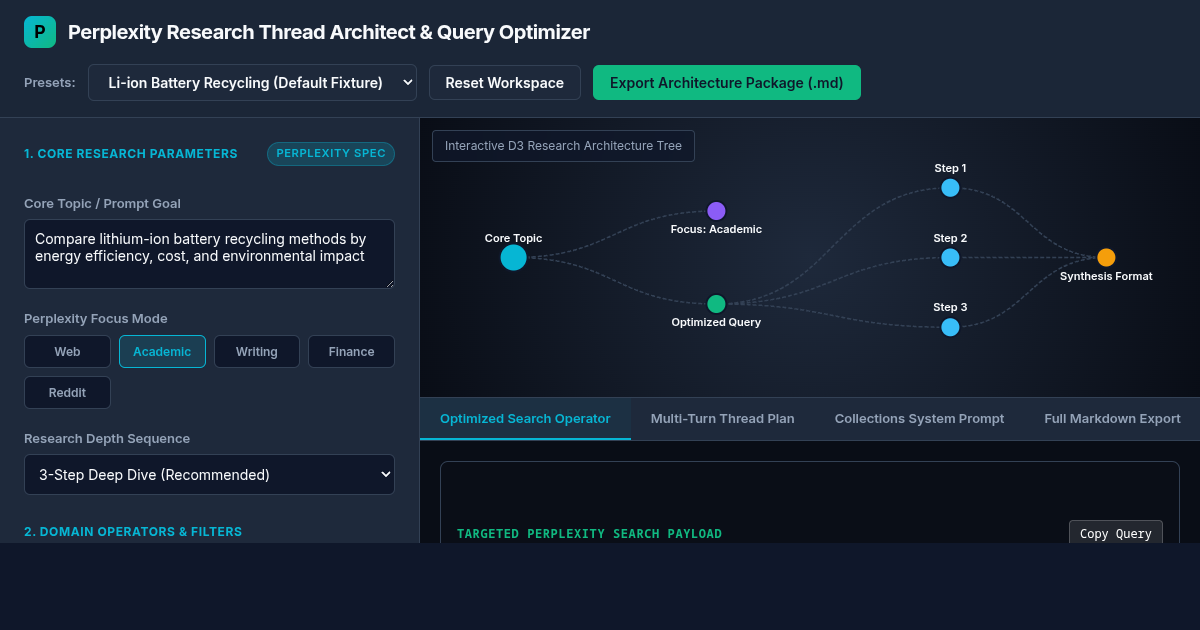Open the Collections System Prompt tab
1200x630 pixels.
pyautogui.click(x=919, y=419)
